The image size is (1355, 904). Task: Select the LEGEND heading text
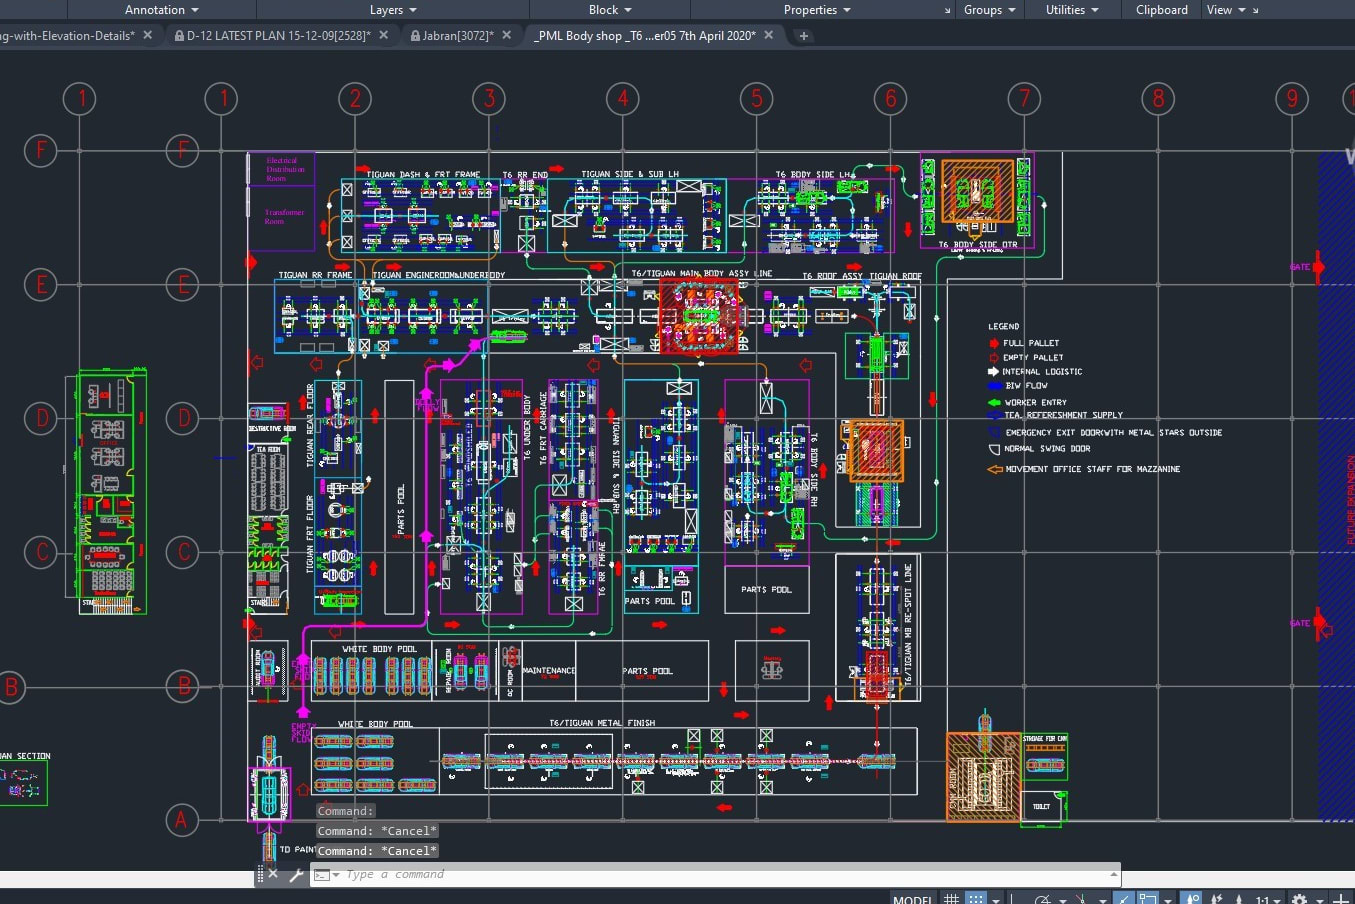[1004, 326]
